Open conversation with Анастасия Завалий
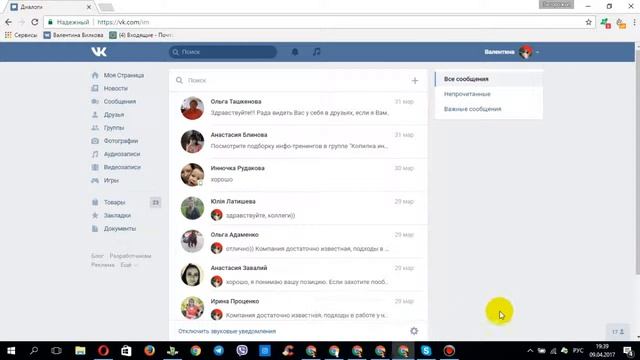This screenshot has width=640, height=360. pyautogui.click(x=298, y=275)
